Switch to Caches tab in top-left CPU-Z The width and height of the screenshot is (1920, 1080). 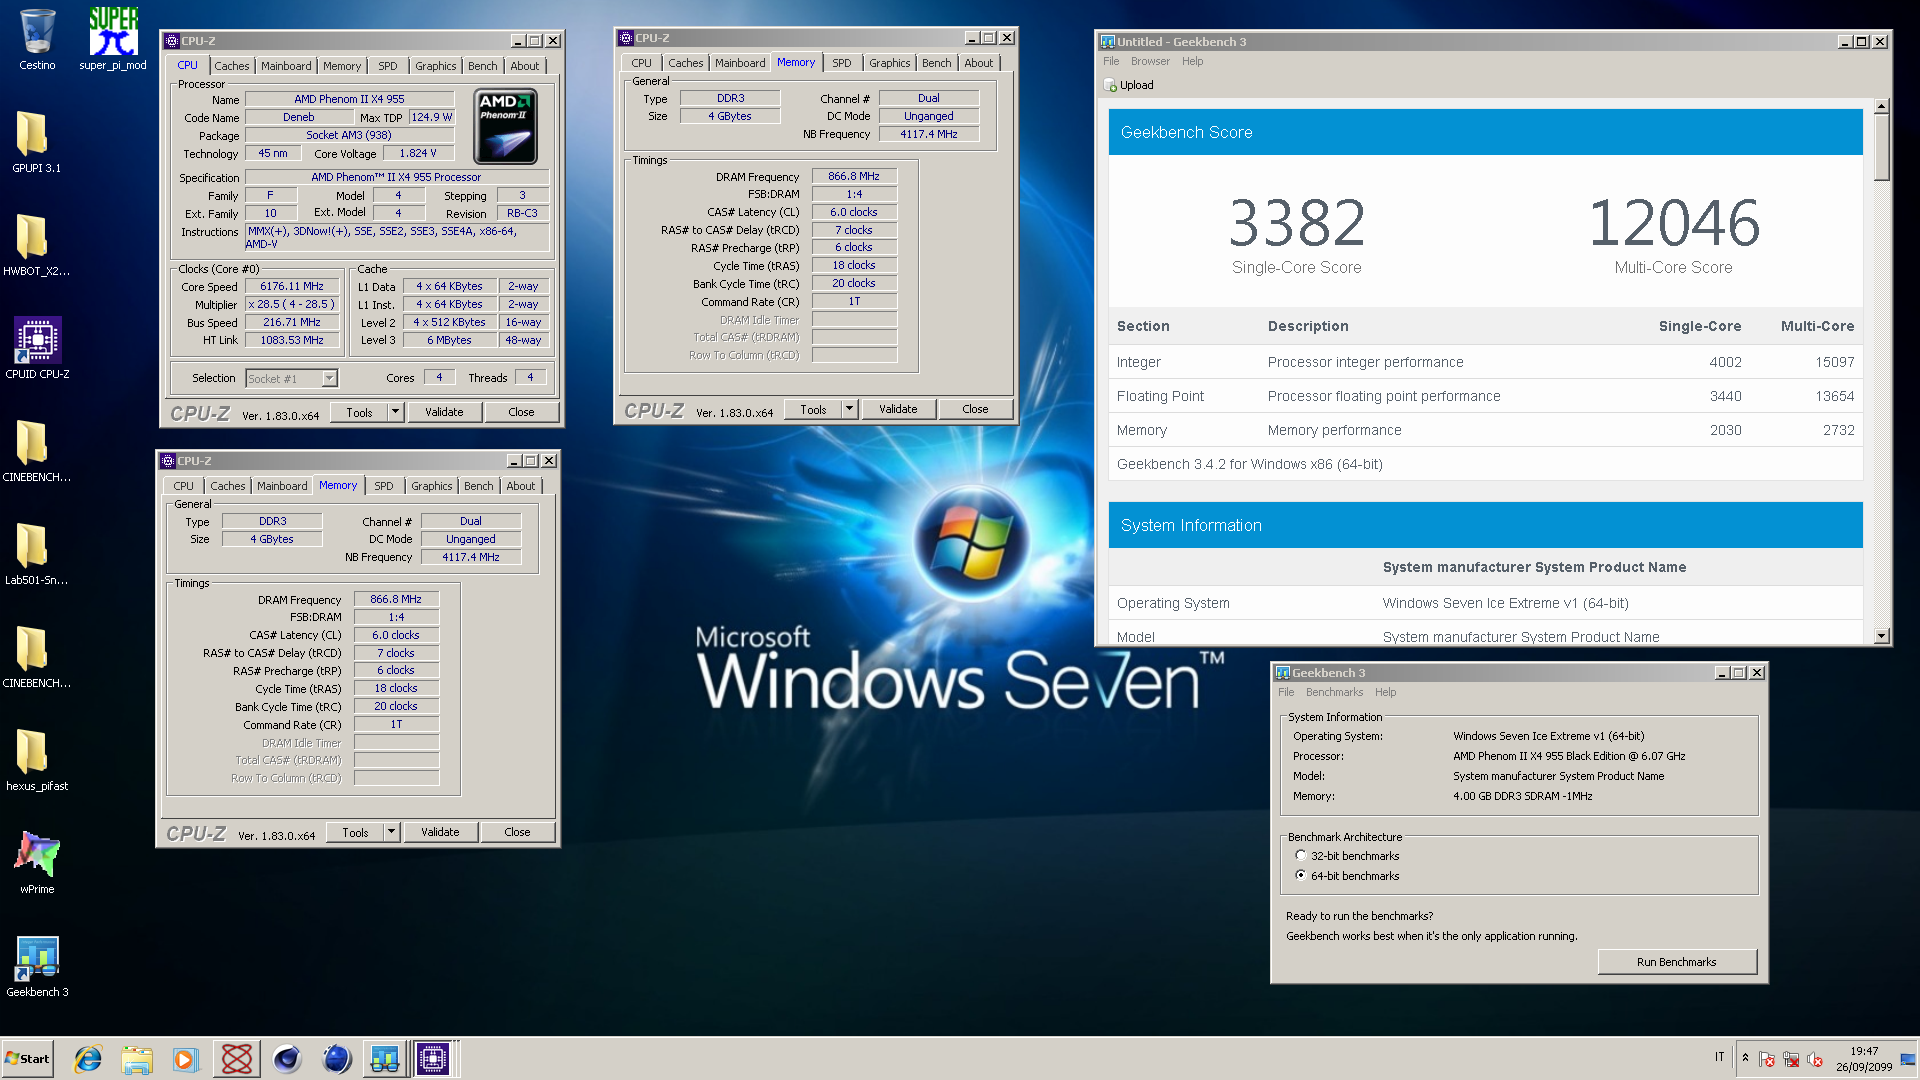(232, 66)
